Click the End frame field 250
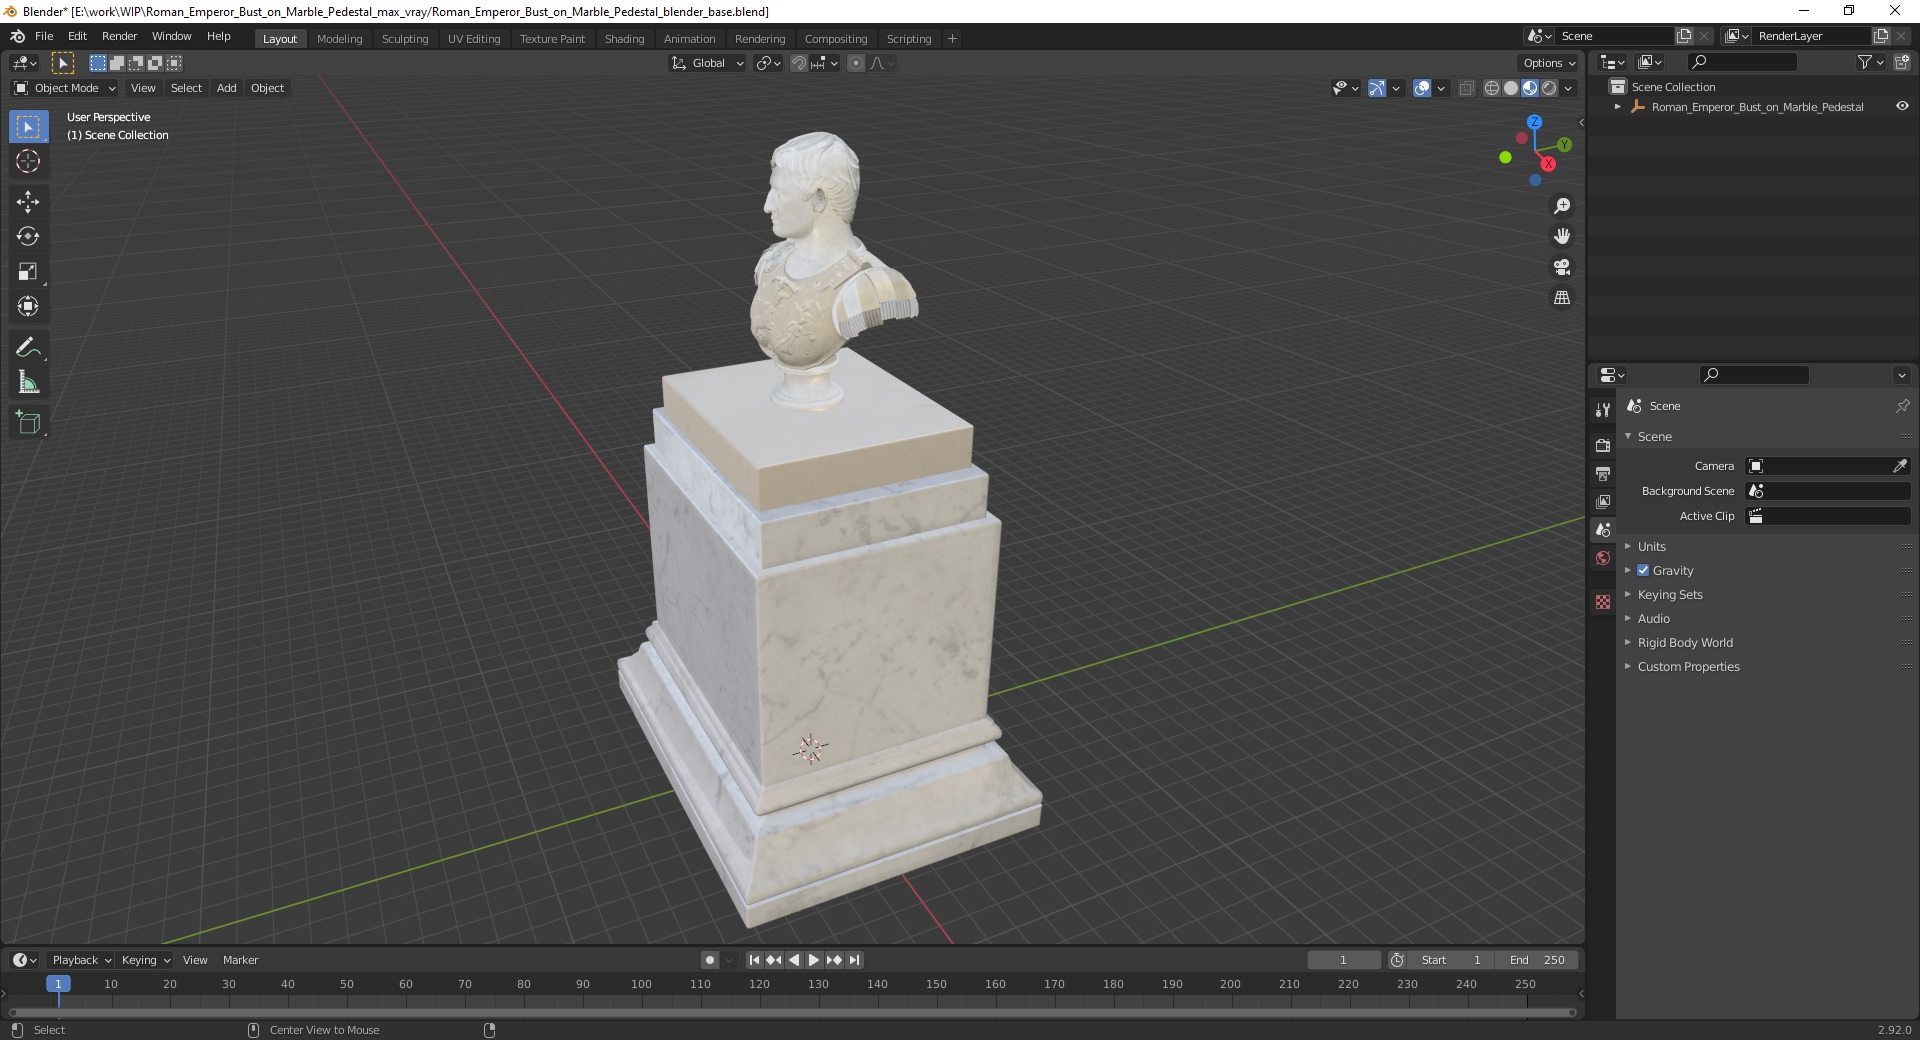The width and height of the screenshot is (1920, 1040). pyautogui.click(x=1537, y=960)
